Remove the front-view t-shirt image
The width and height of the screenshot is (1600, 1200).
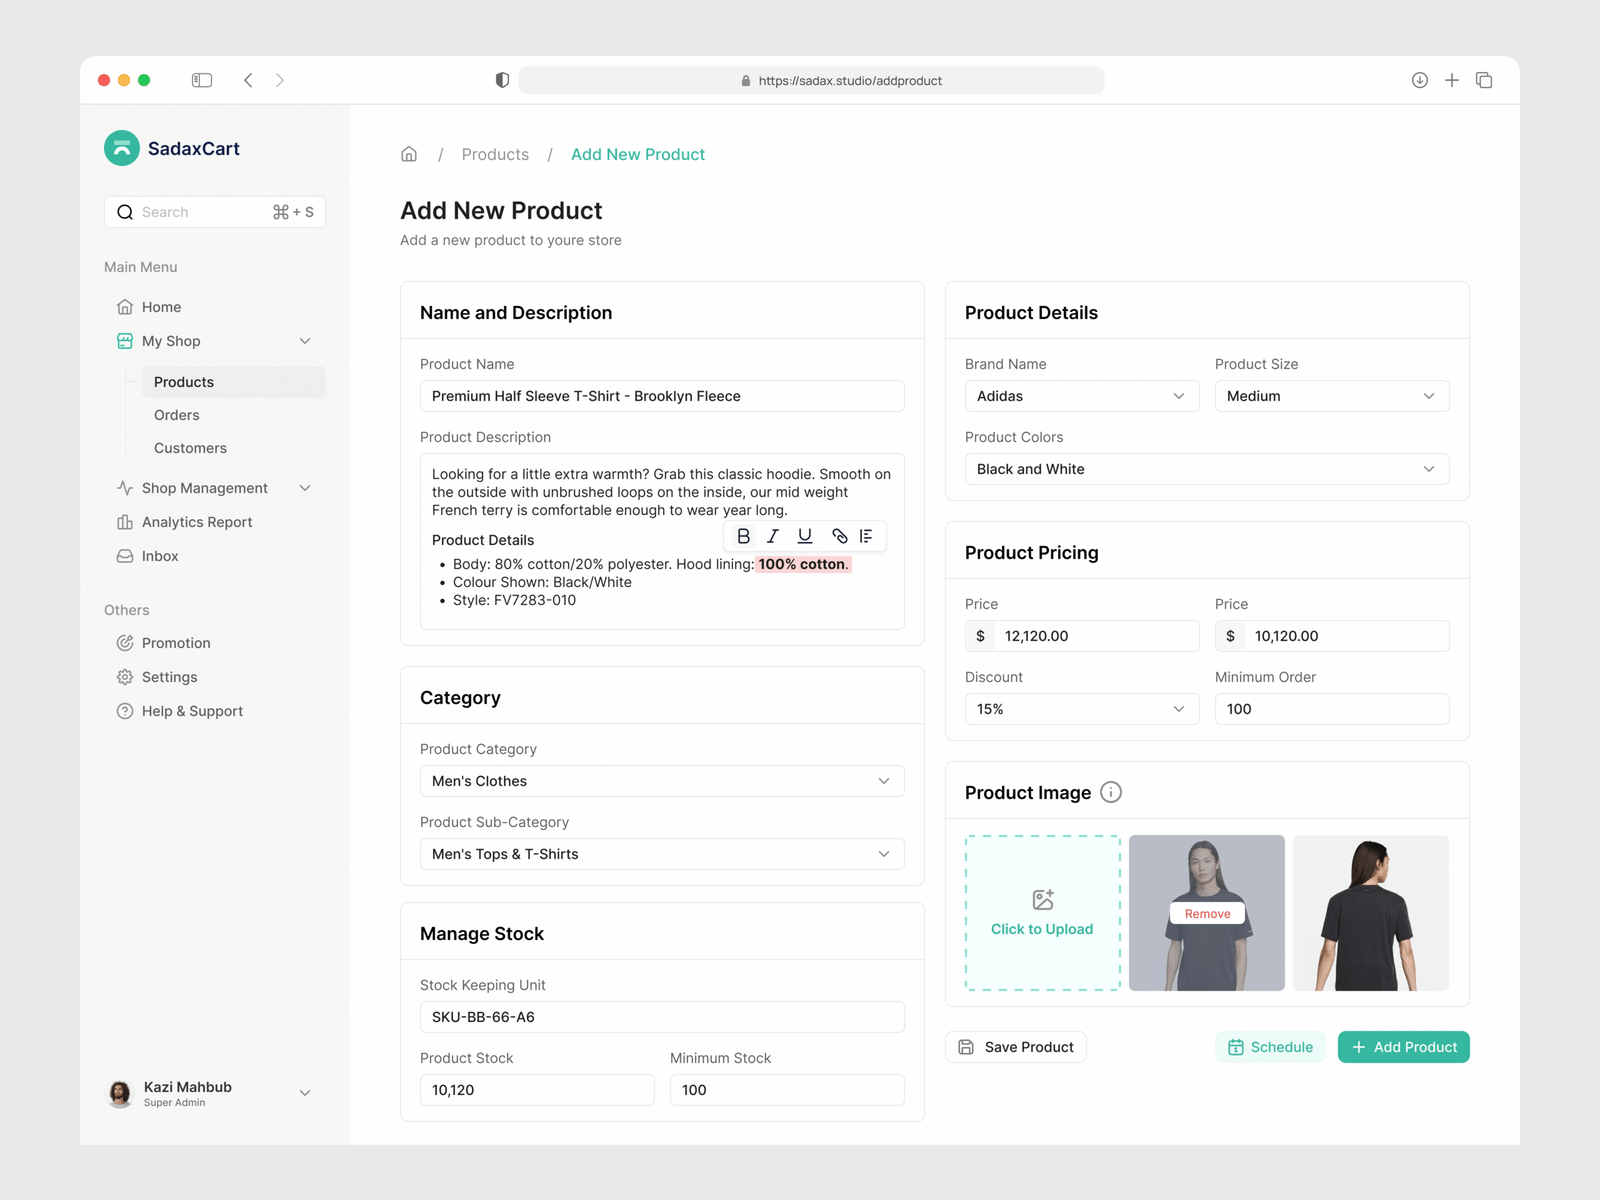click(x=1207, y=913)
